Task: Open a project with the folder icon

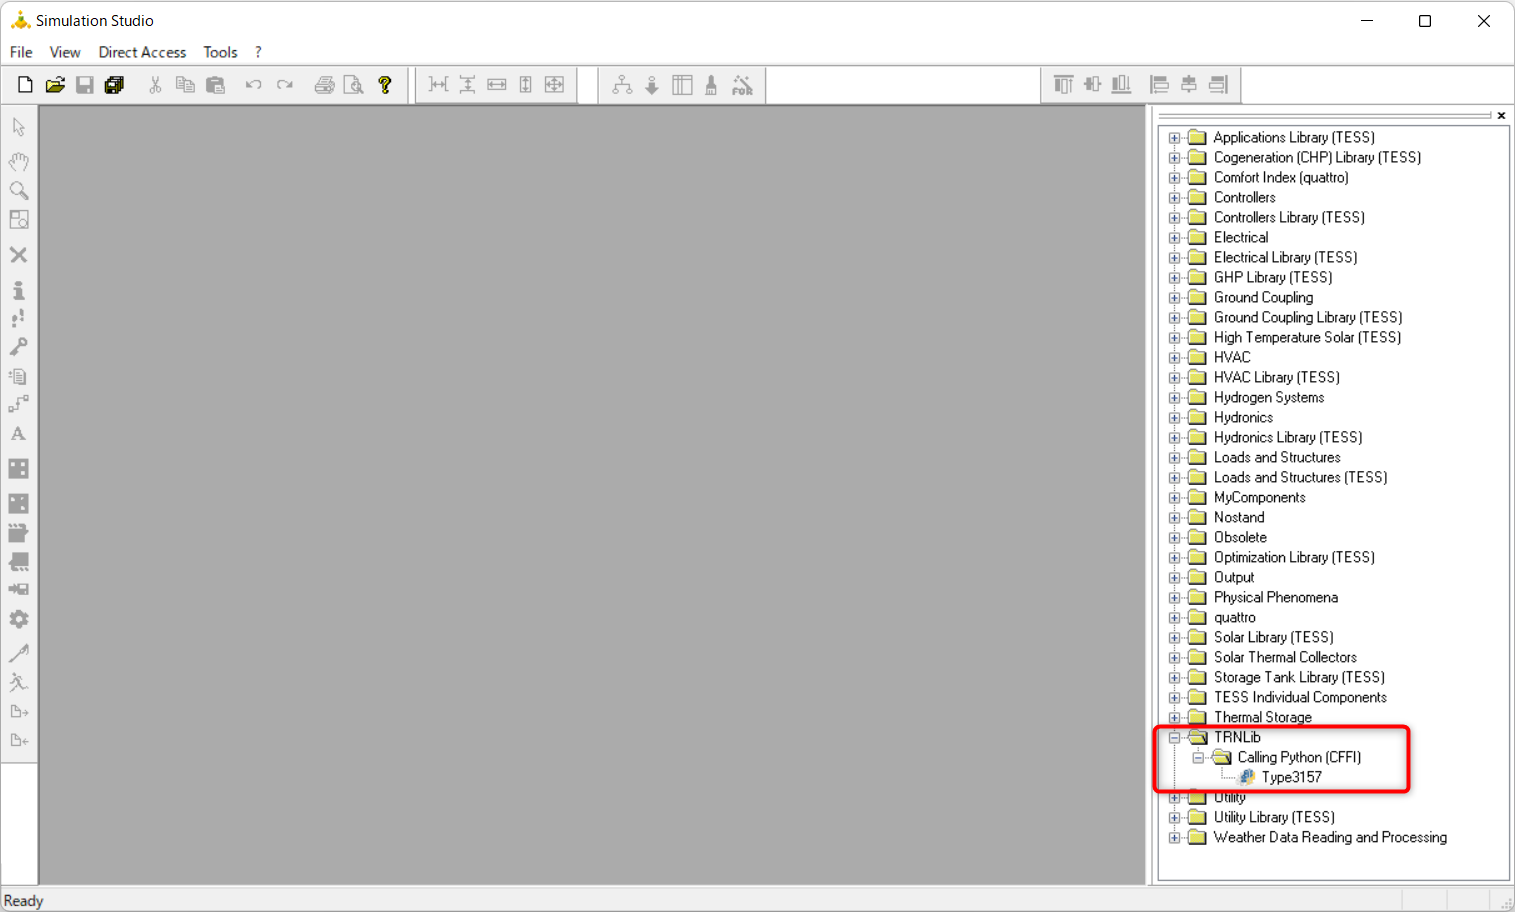Action: 55,85
